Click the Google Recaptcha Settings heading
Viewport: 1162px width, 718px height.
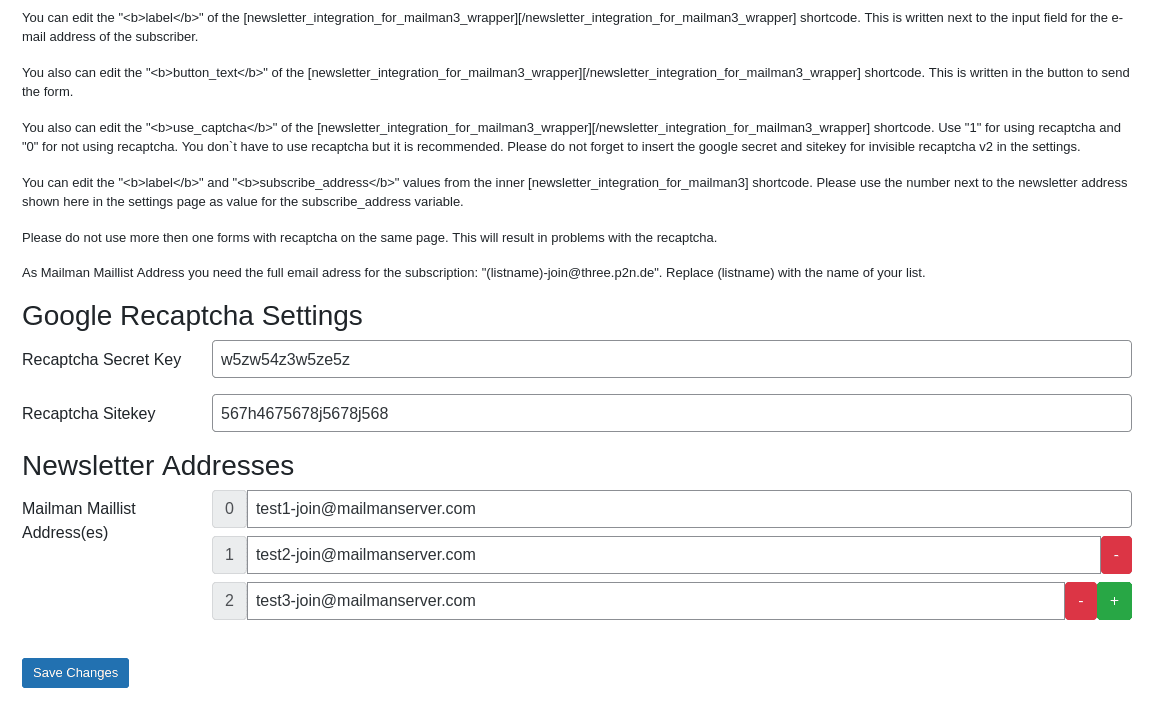[192, 316]
